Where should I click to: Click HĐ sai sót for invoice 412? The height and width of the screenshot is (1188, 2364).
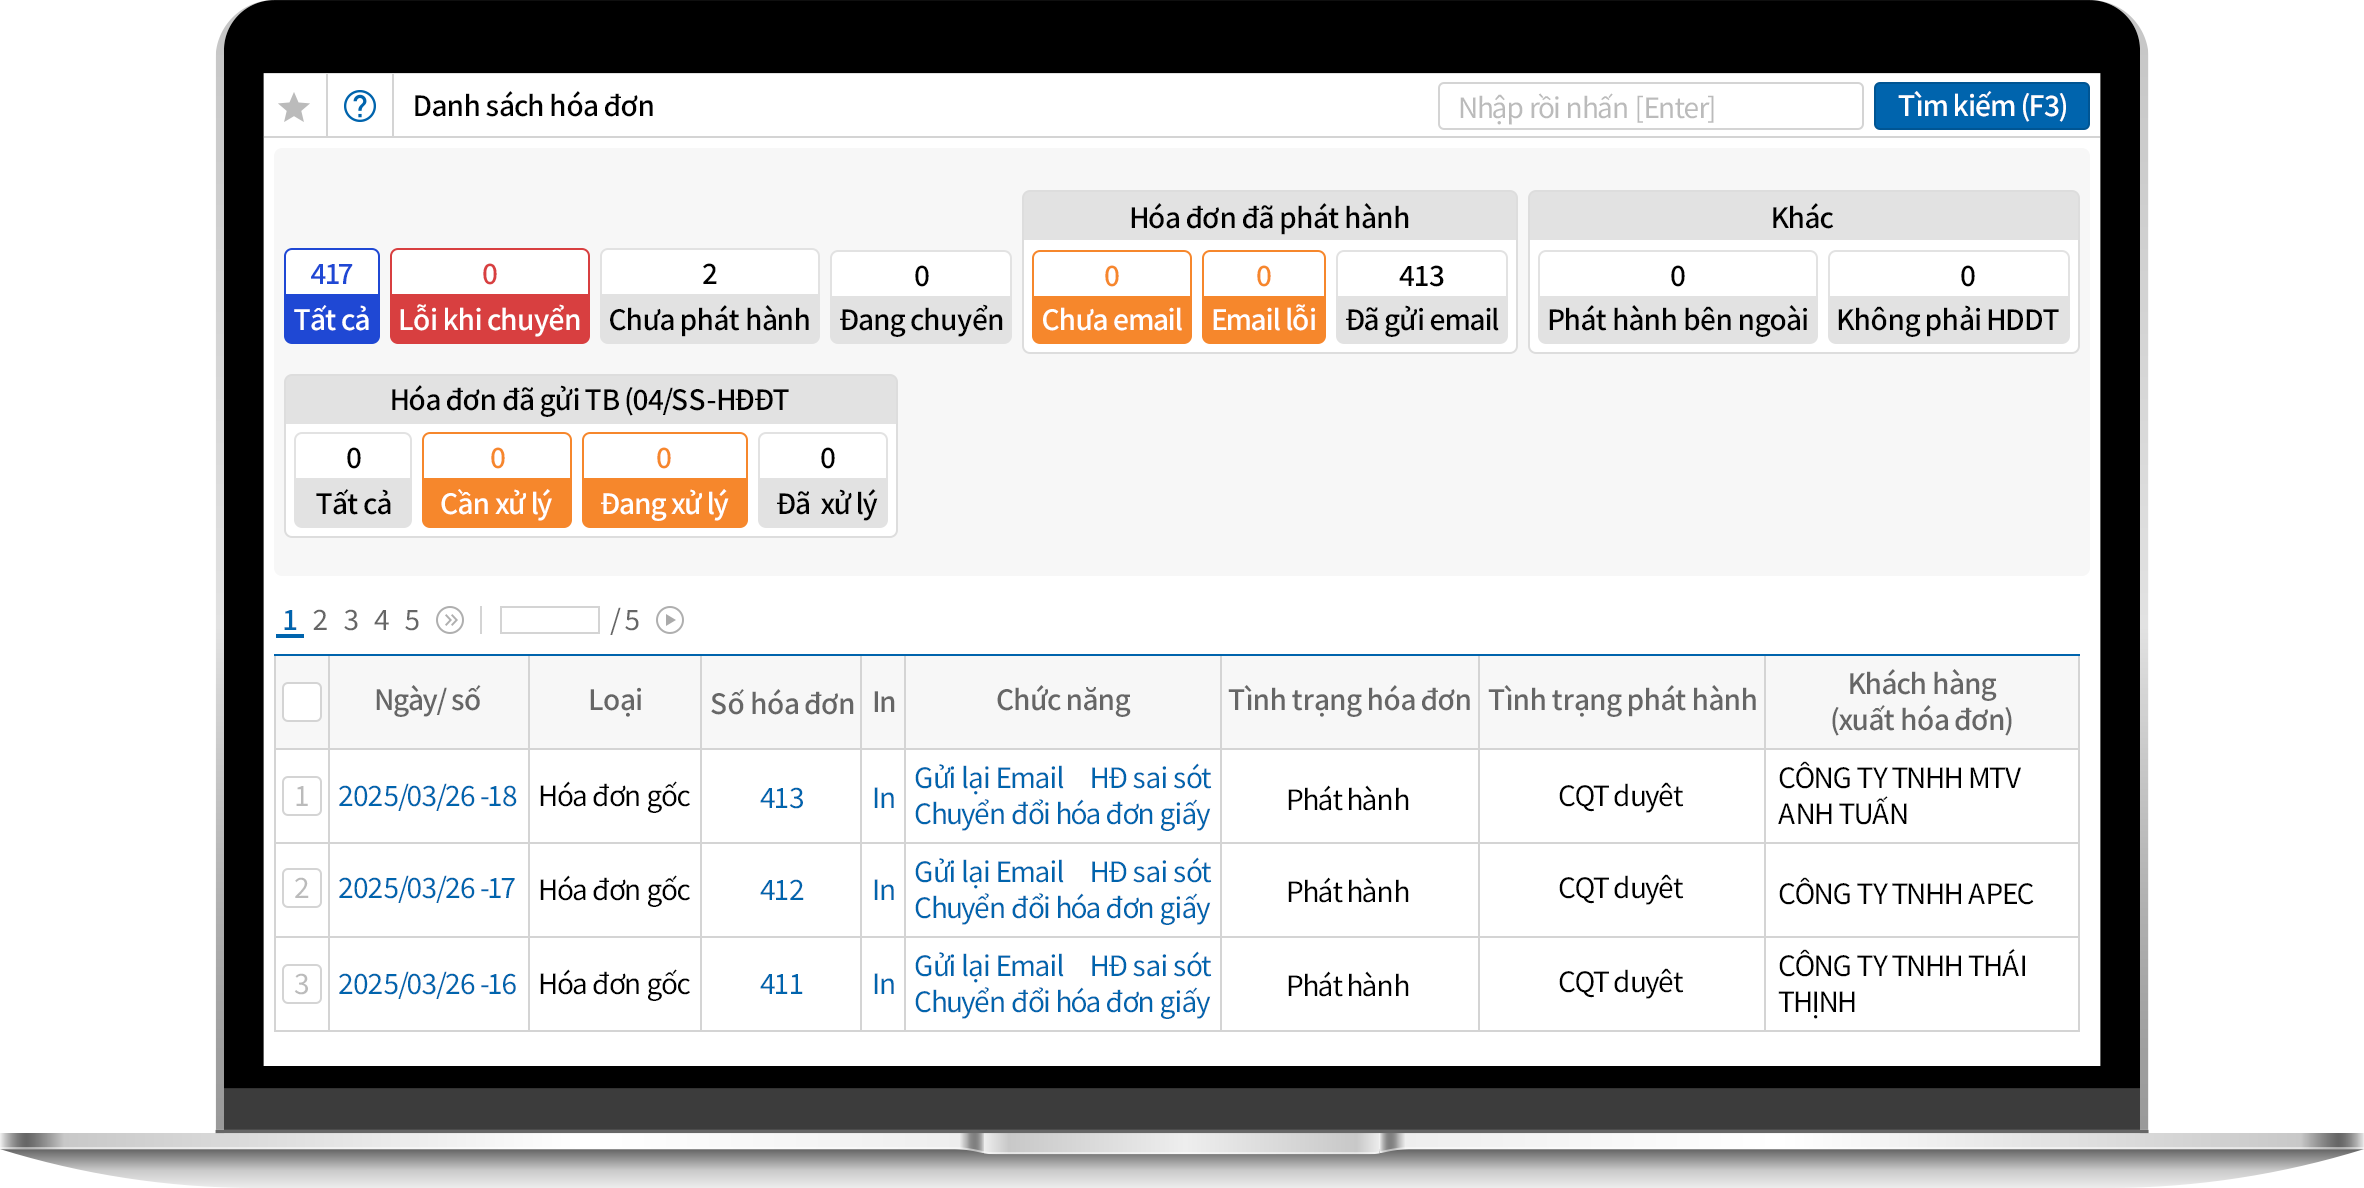tap(1150, 872)
